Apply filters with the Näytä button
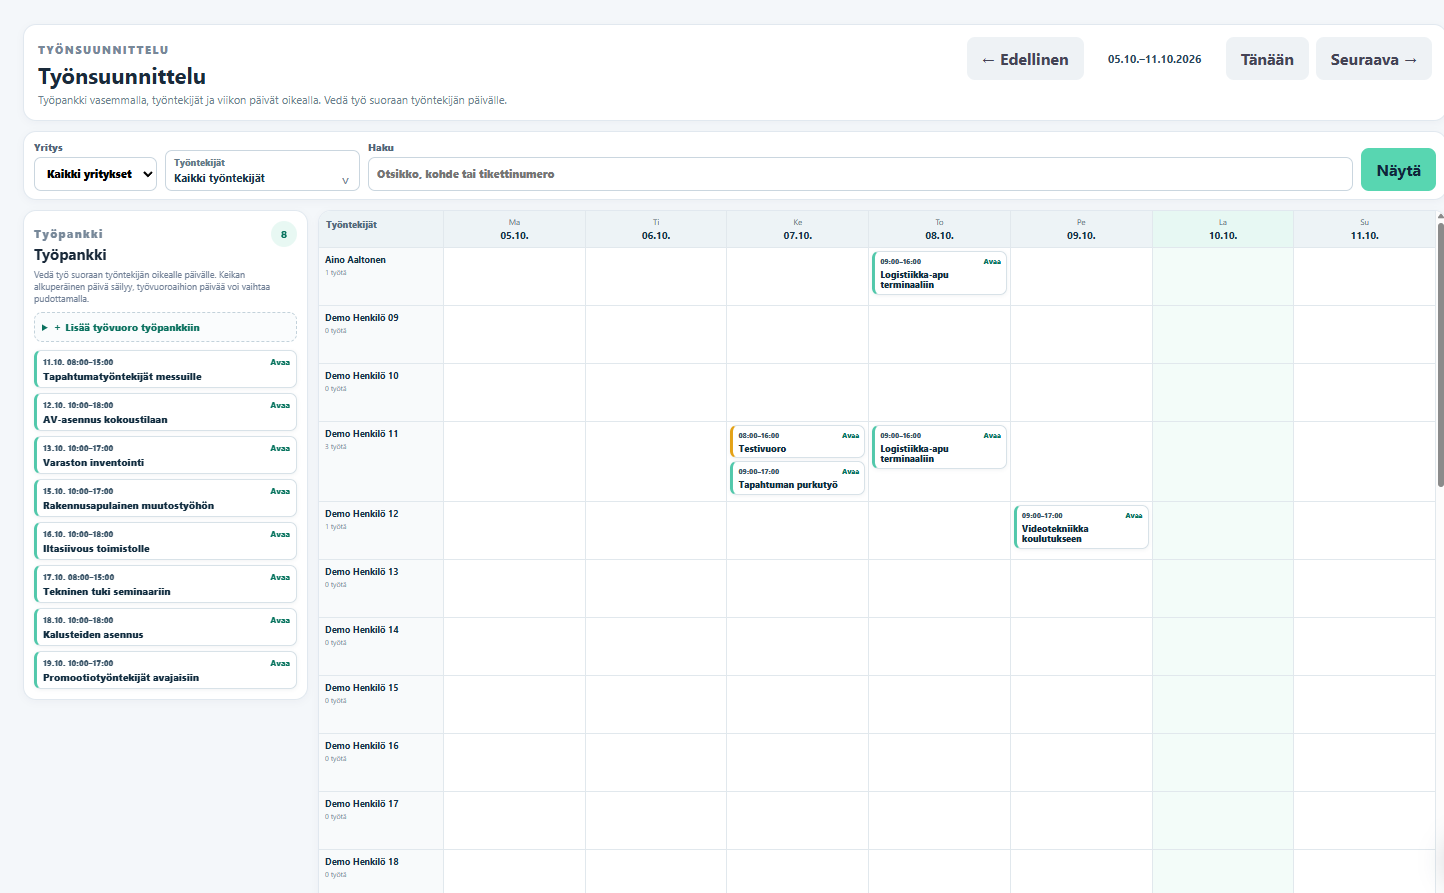This screenshot has width=1444, height=893. point(1398,170)
